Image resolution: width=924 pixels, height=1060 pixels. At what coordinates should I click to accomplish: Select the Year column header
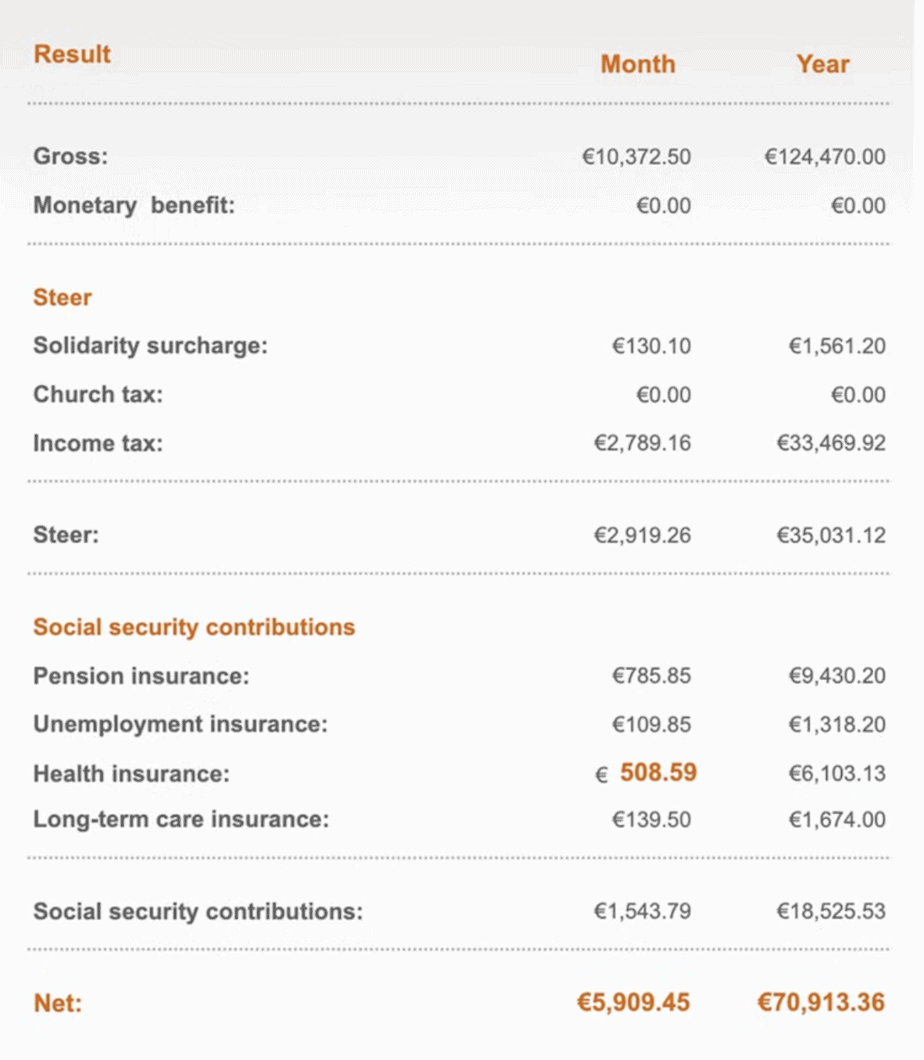point(823,65)
